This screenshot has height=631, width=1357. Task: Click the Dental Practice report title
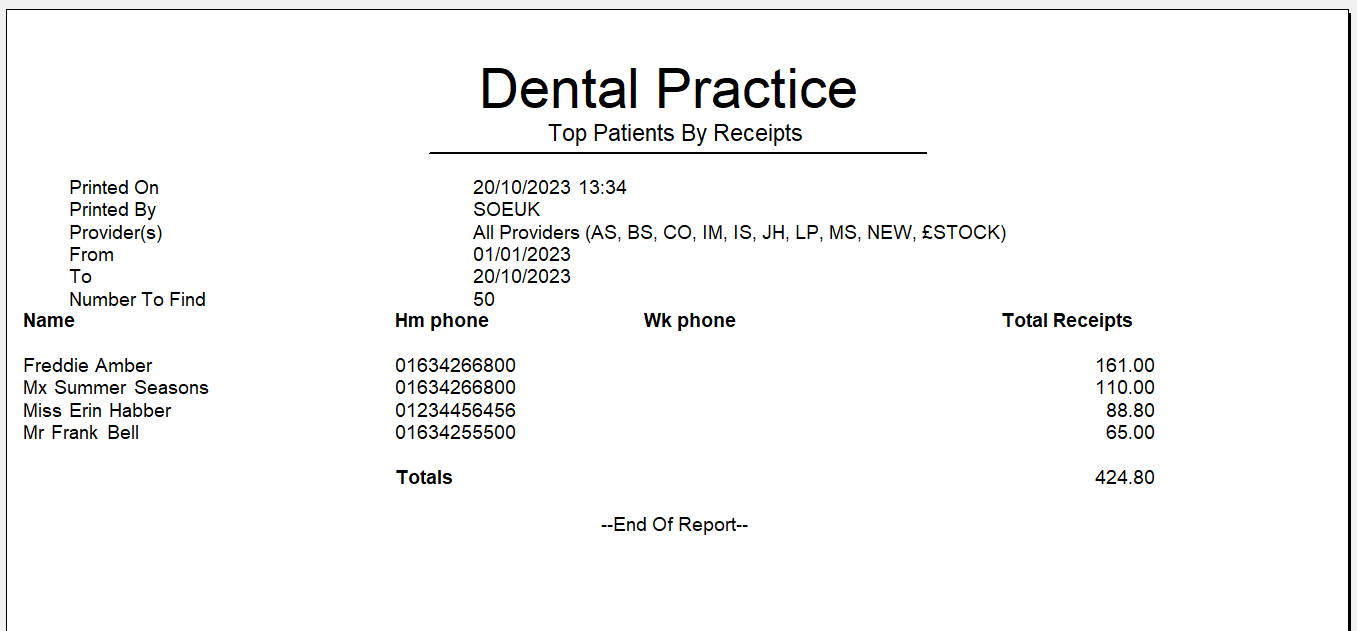point(668,88)
